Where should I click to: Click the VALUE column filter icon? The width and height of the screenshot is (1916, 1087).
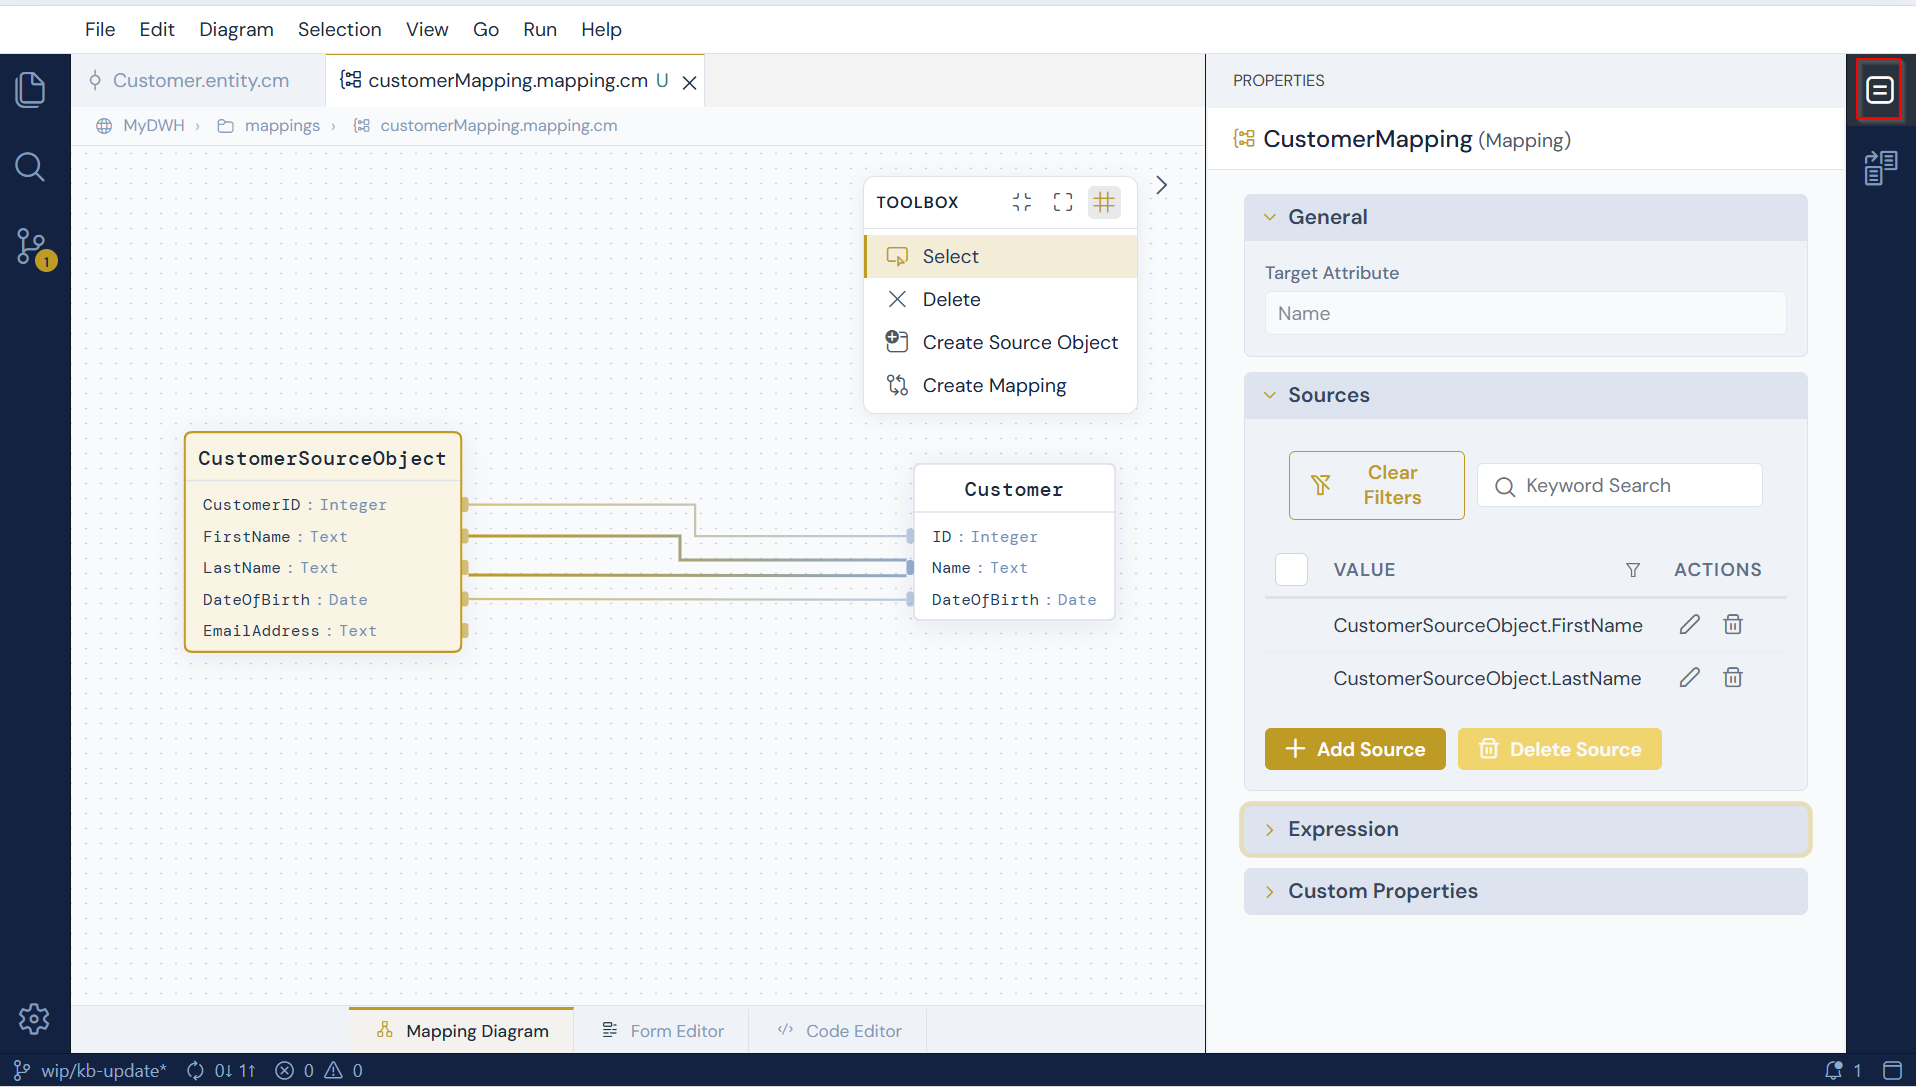[x=1633, y=570]
